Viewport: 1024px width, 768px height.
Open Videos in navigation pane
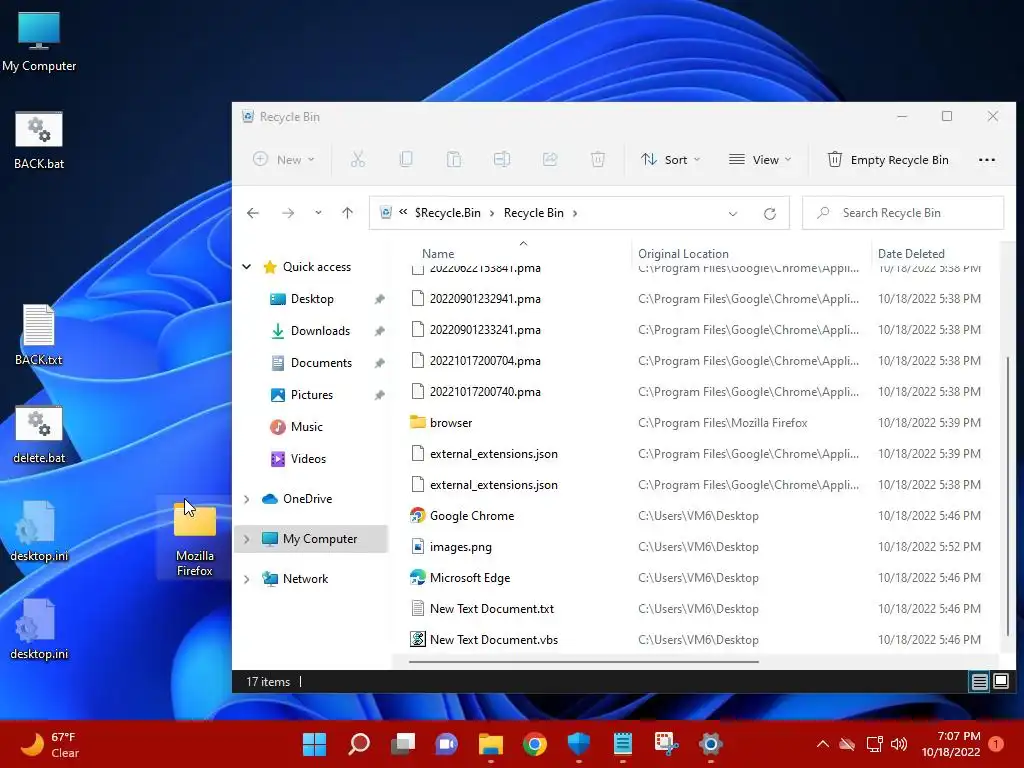click(x=308, y=459)
